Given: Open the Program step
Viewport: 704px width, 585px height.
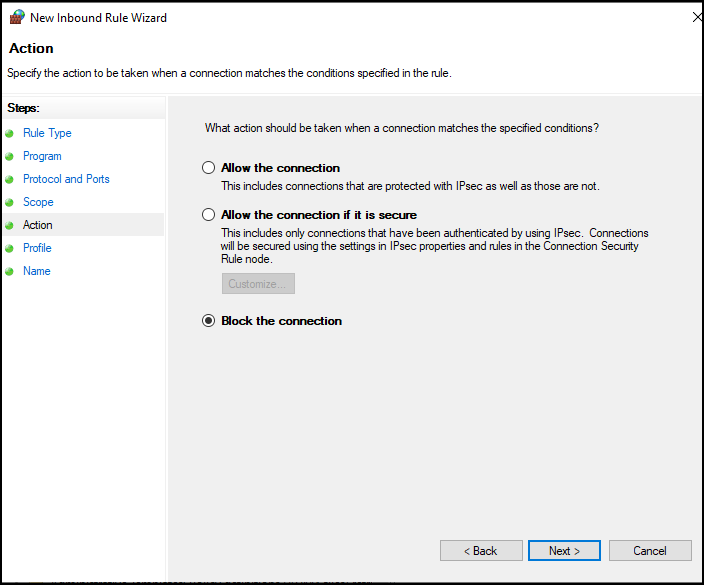Looking at the screenshot, I should (42, 156).
